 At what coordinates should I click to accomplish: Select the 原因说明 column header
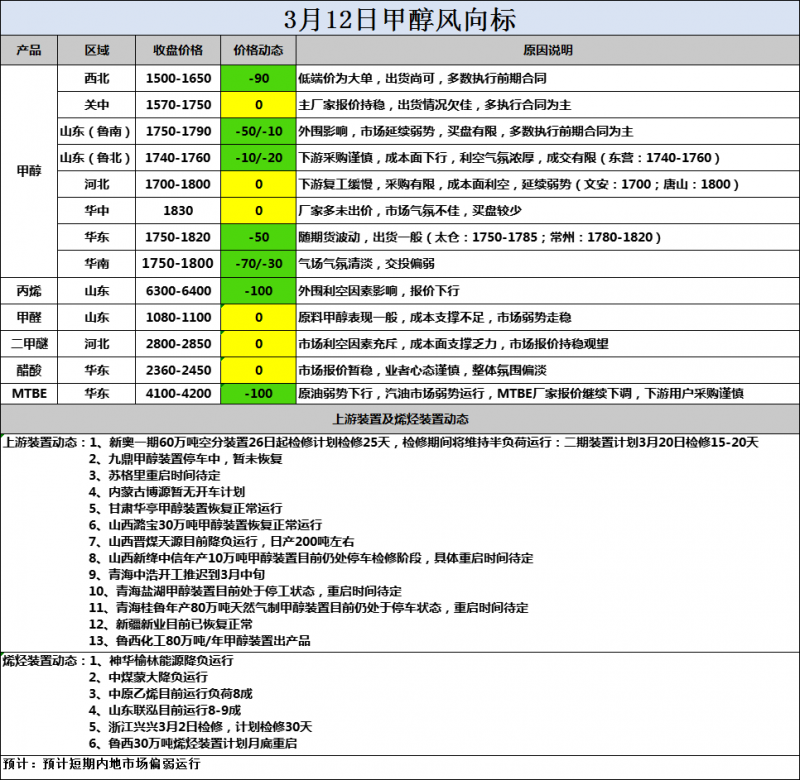click(547, 50)
